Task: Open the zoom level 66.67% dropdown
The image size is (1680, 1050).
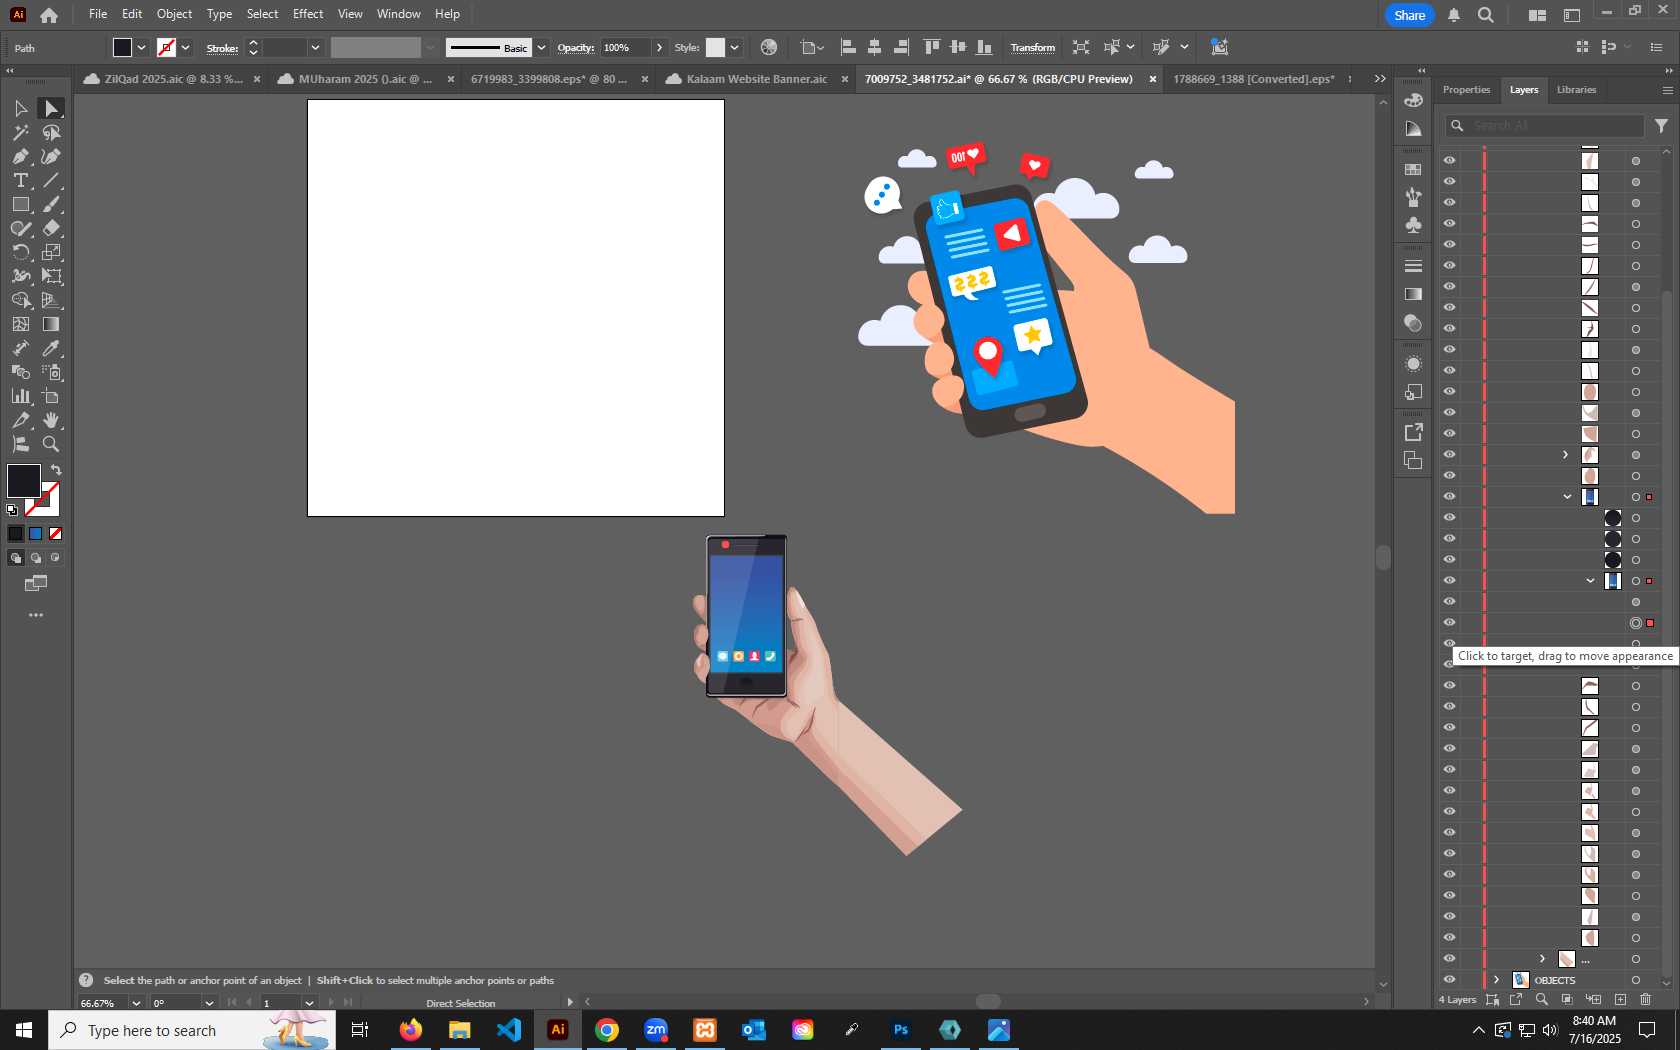Action: pos(136,1003)
